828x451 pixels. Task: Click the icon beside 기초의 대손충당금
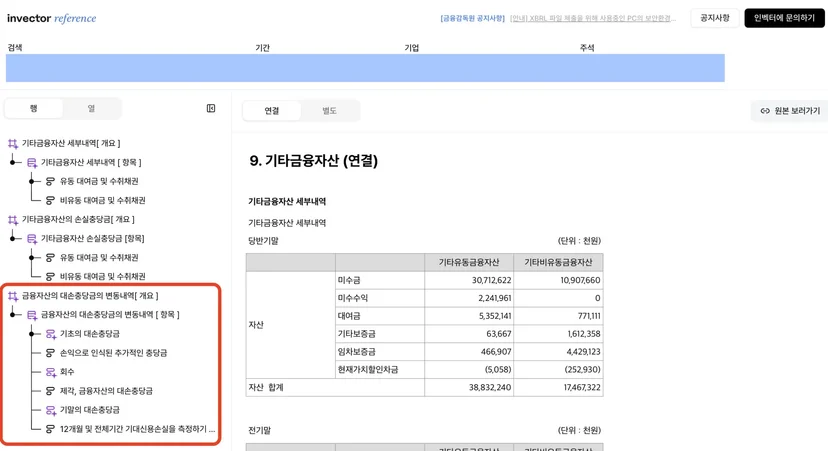51,334
